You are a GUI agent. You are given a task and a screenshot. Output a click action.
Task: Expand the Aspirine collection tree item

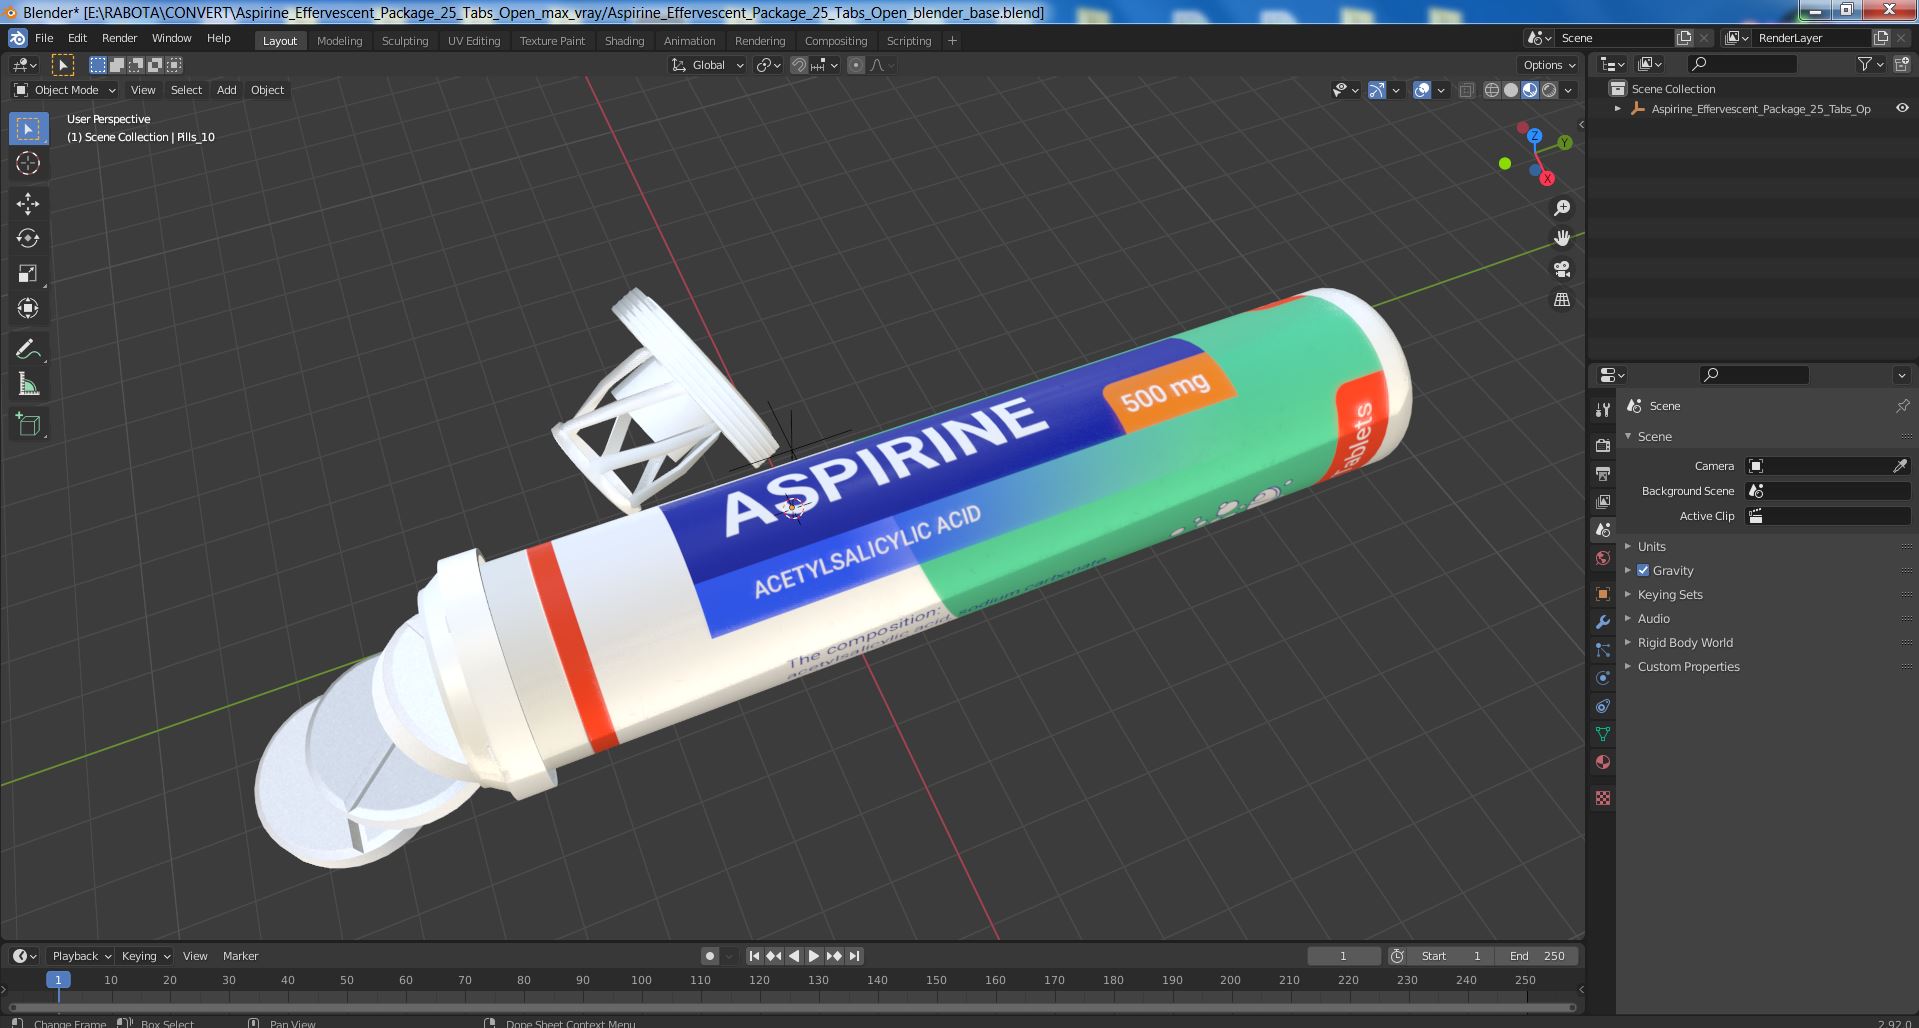pos(1618,109)
